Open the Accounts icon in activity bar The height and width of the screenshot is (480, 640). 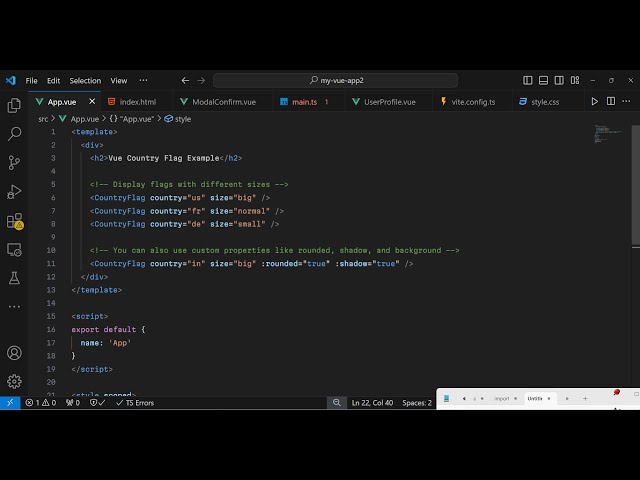click(x=14, y=353)
